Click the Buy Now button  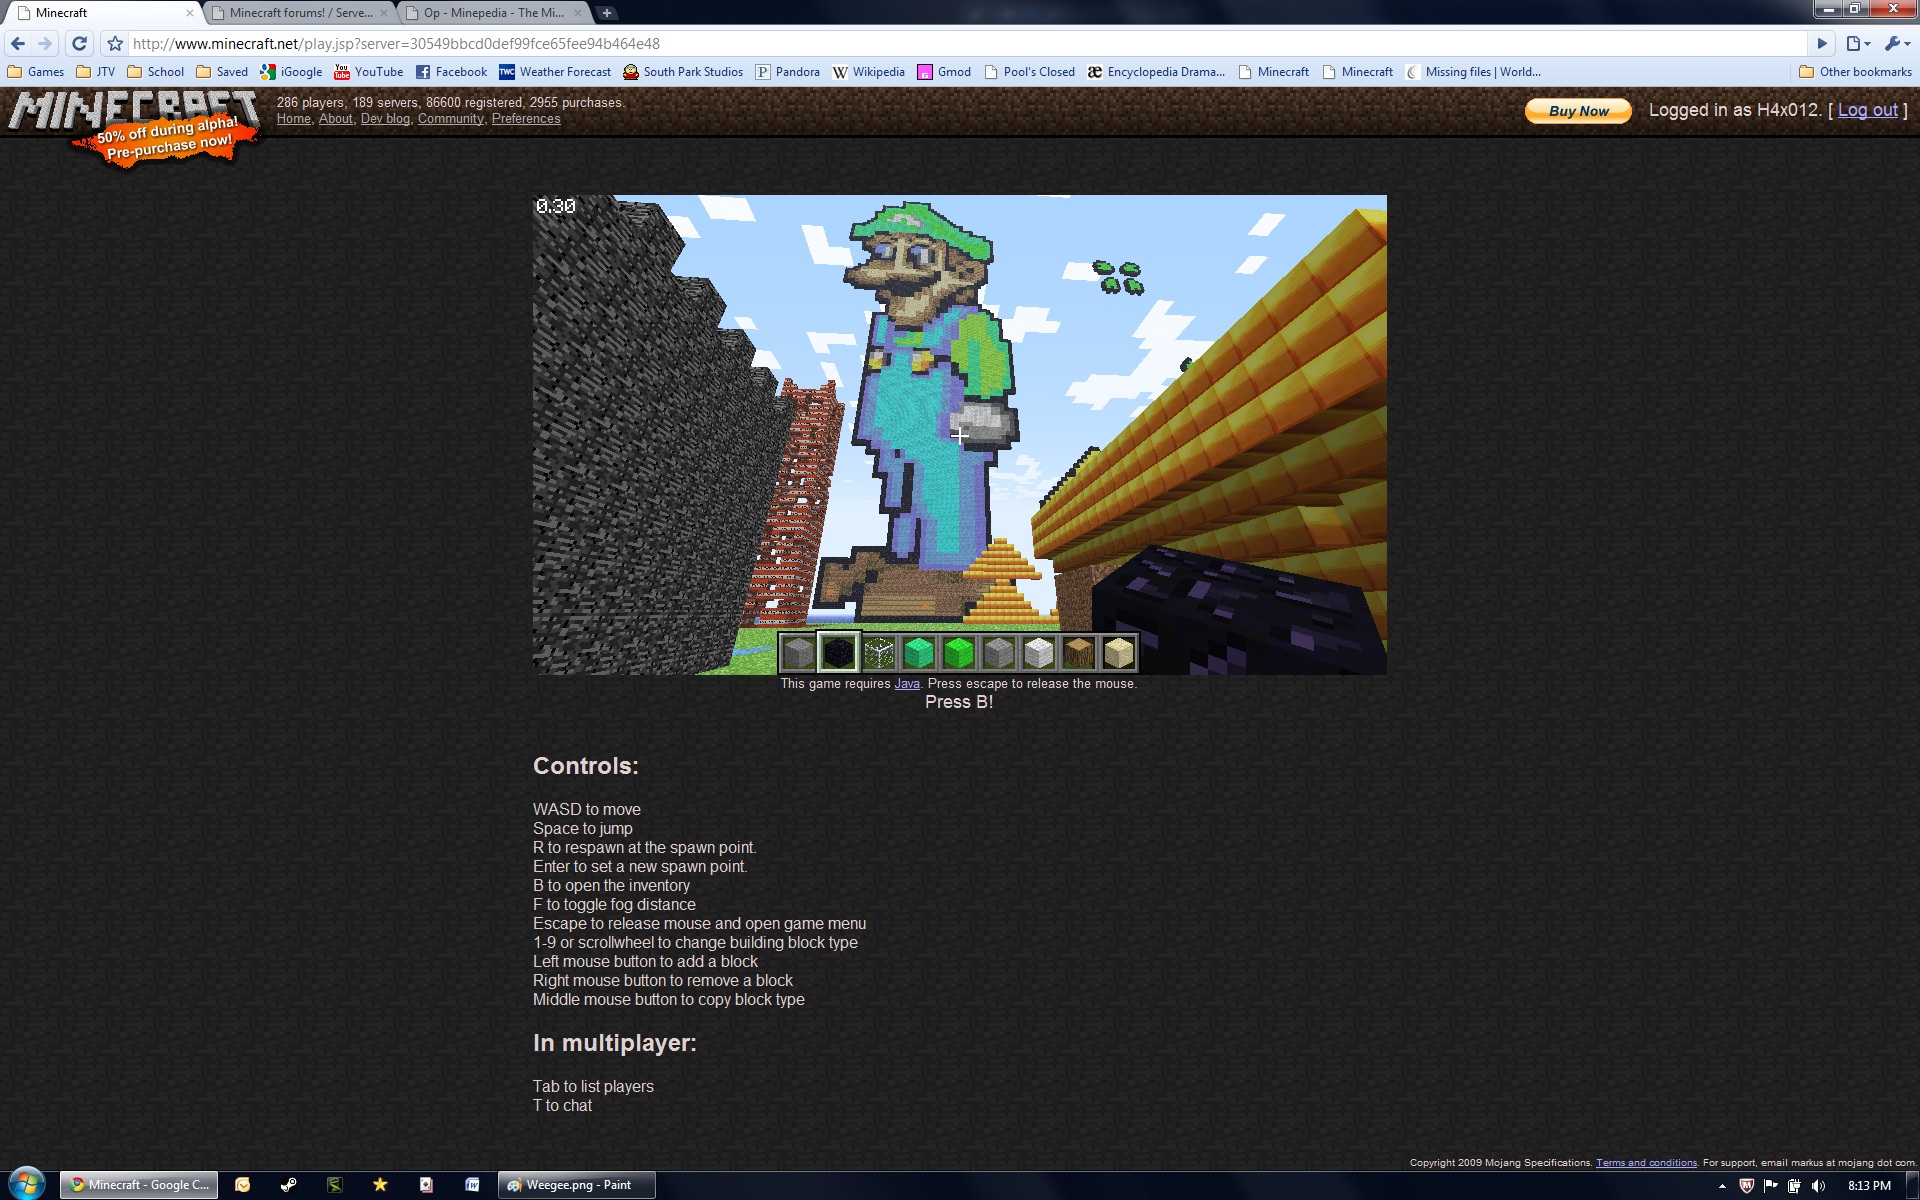1578,111
